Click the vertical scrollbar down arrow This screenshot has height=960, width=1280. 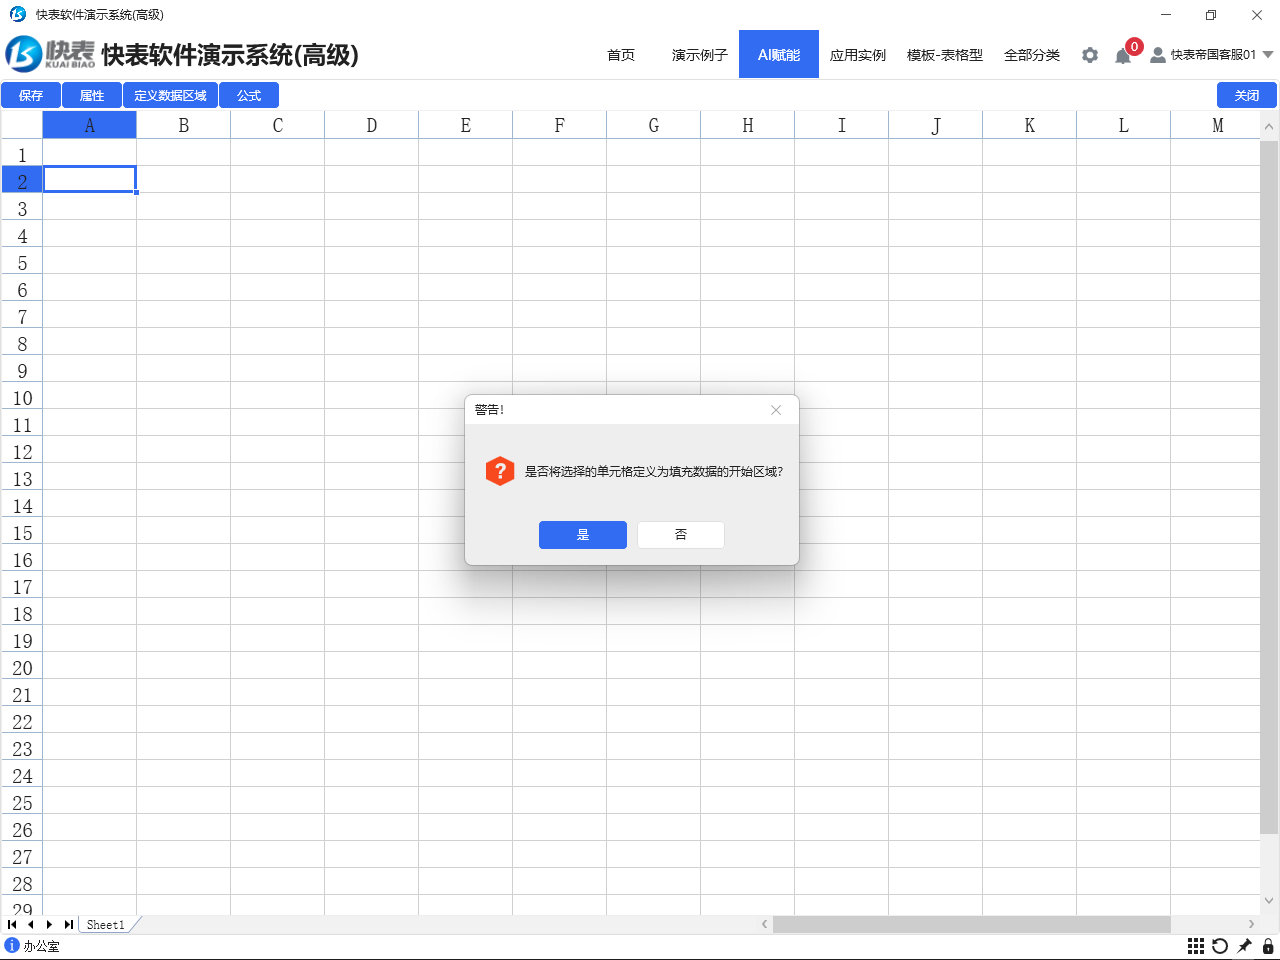(x=1269, y=900)
